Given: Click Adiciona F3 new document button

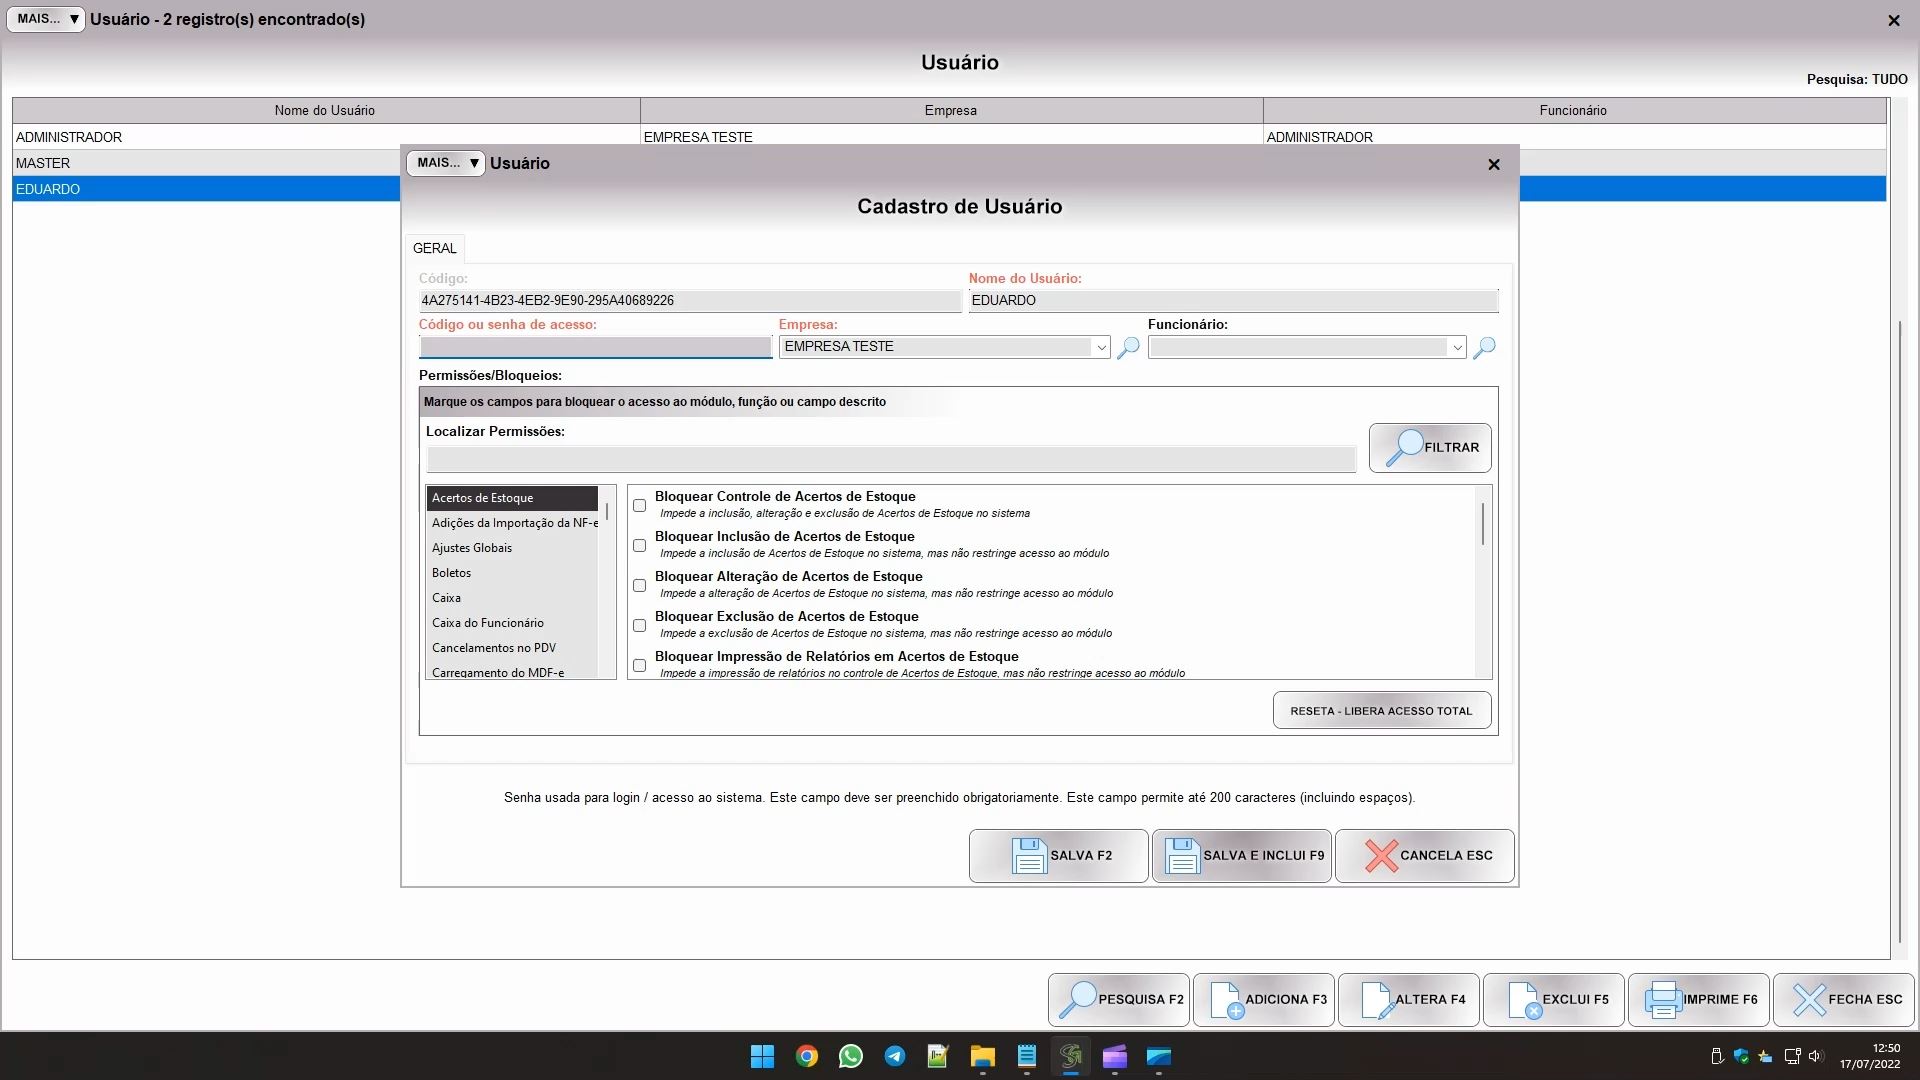Looking at the screenshot, I should (x=1264, y=1000).
